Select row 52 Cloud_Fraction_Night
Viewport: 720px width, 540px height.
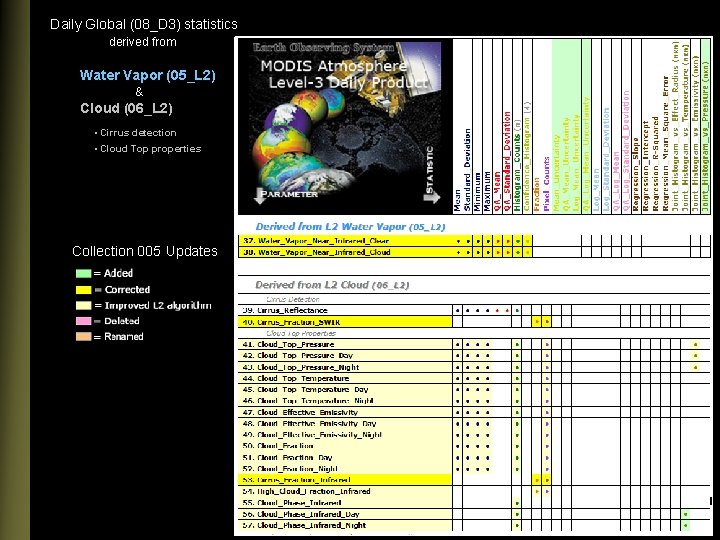(474, 469)
